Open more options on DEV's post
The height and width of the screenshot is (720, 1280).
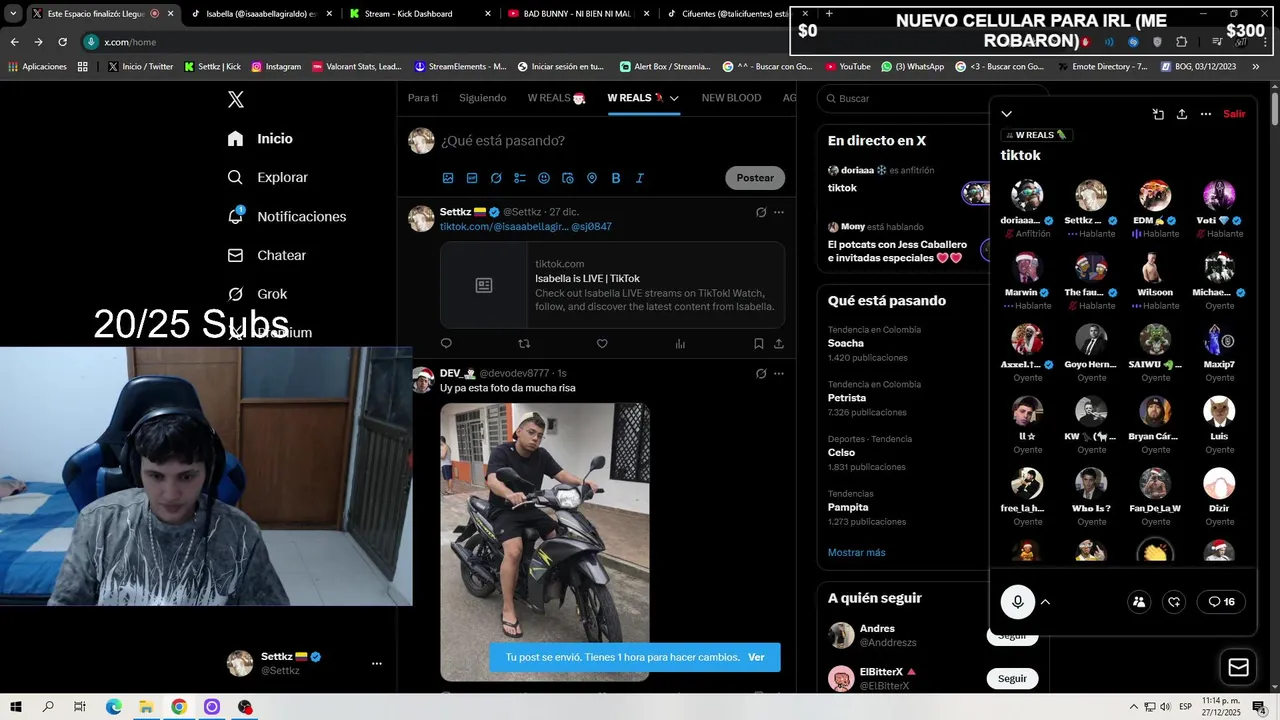[779, 374]
